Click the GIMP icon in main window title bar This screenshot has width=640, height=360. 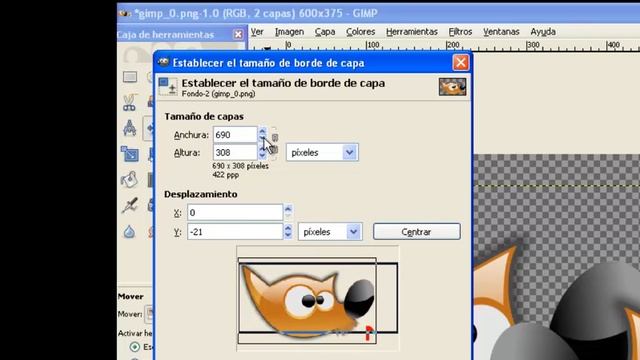124,13
